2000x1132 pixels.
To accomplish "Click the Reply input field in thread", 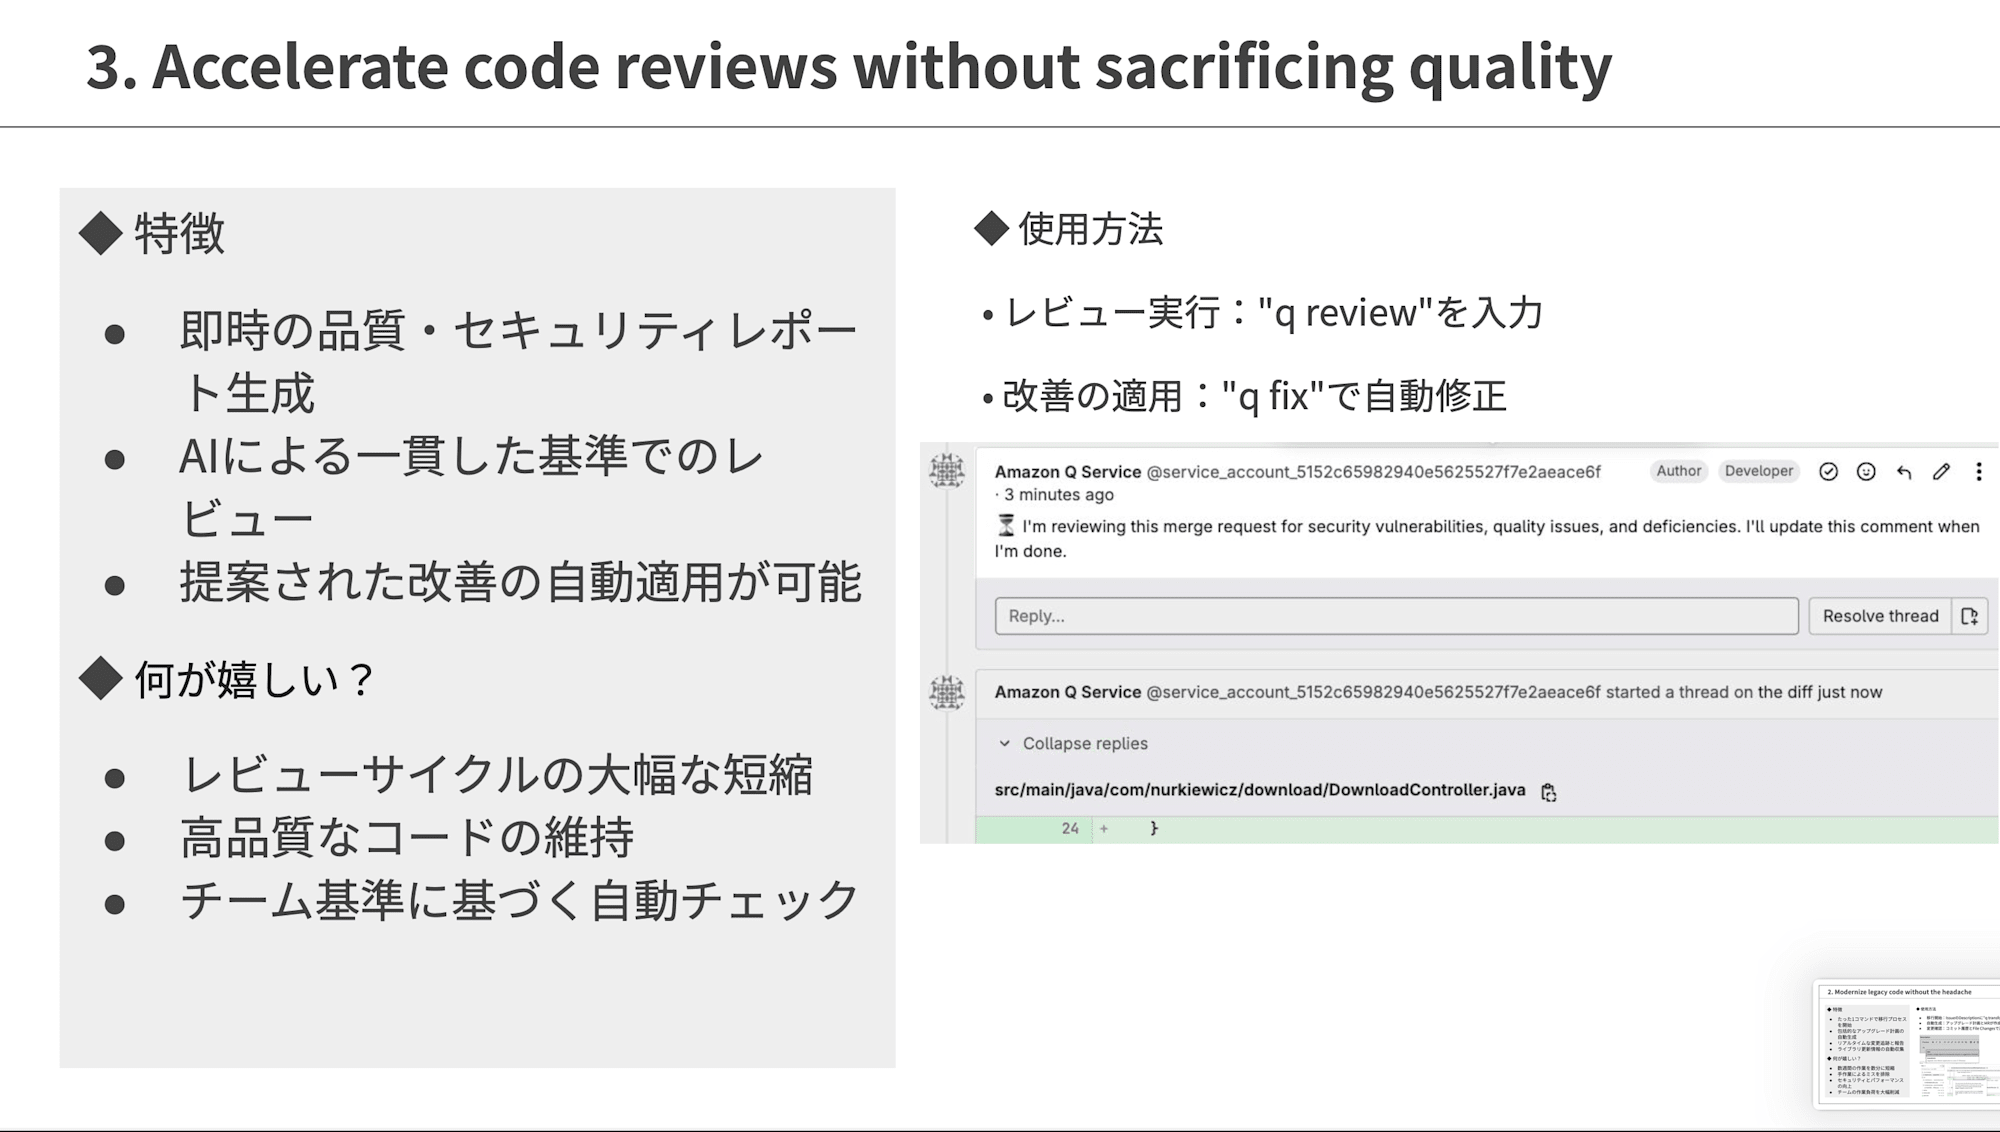I will pos(1393,615).
